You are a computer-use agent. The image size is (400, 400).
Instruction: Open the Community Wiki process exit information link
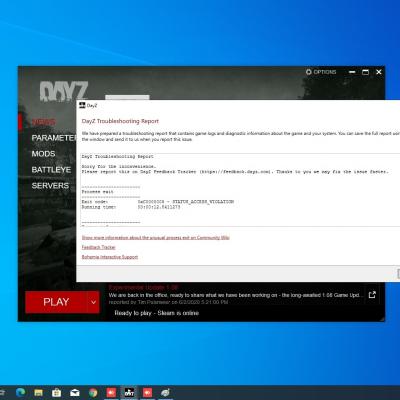[x=156, y=237]
